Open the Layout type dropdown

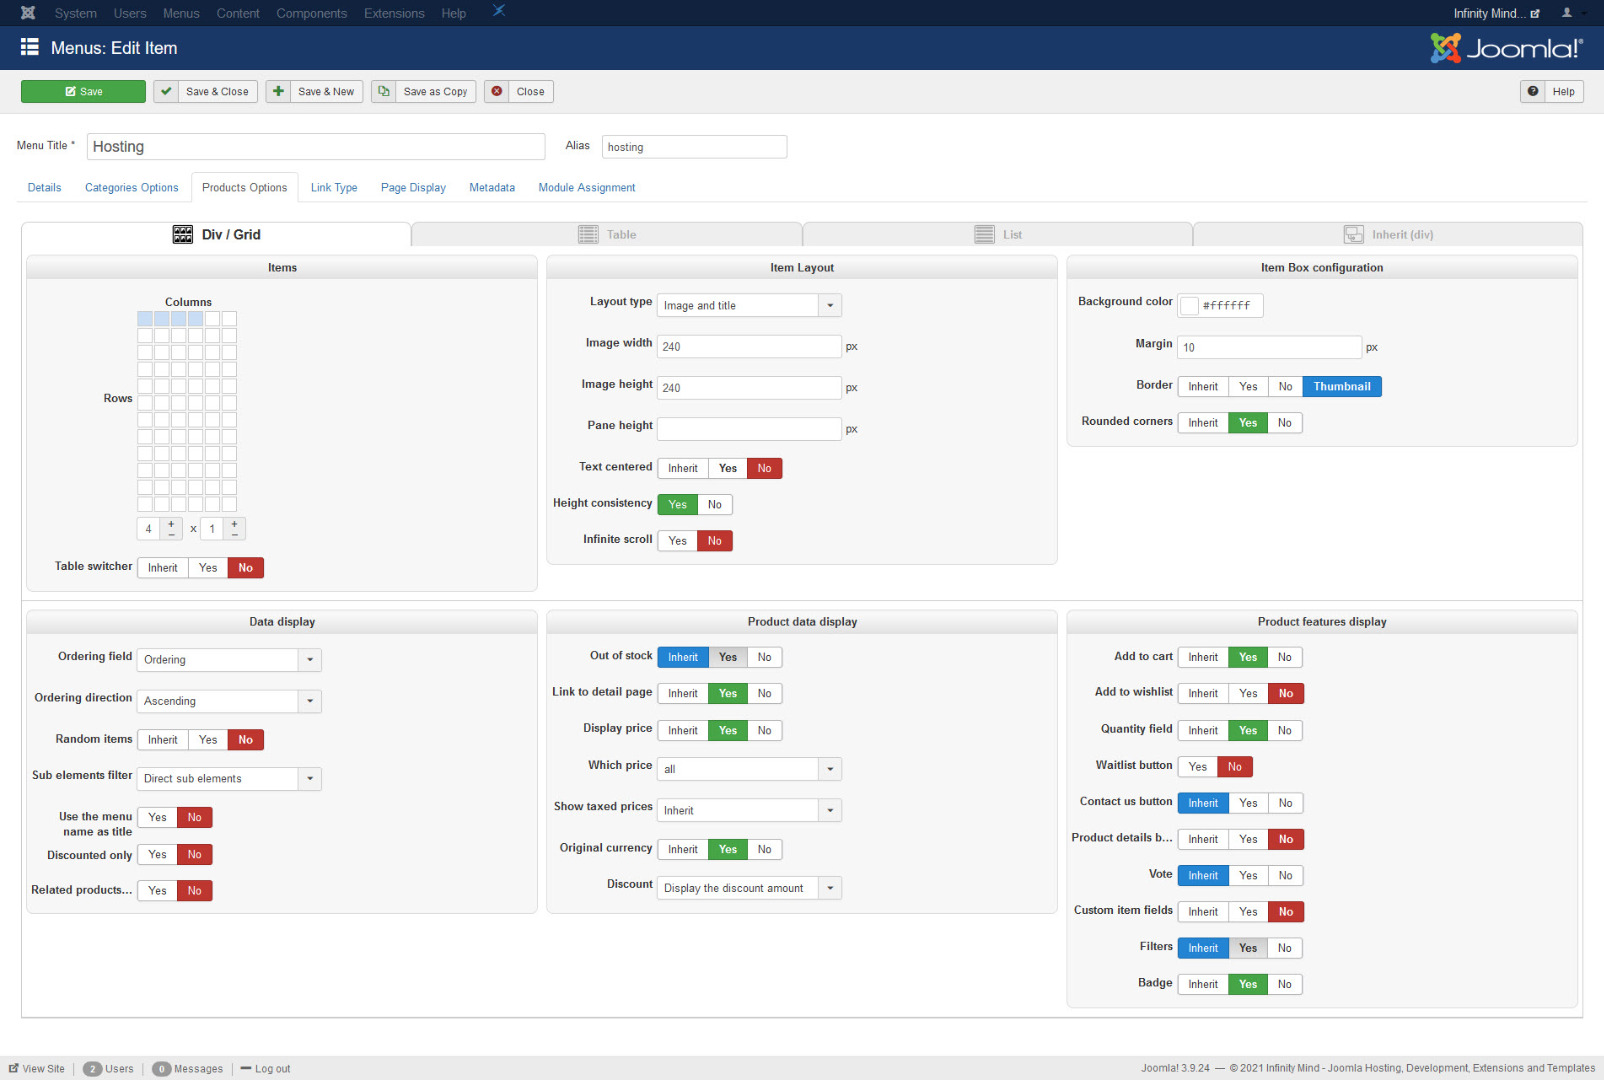coord(830,306)
